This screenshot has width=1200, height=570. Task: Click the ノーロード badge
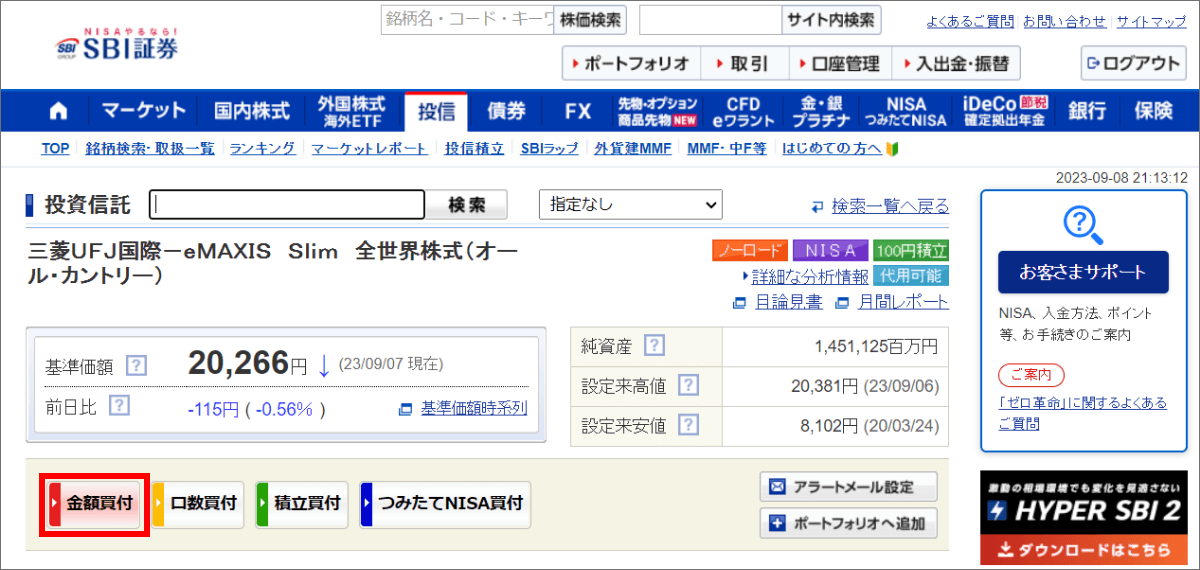coord(750,250)
